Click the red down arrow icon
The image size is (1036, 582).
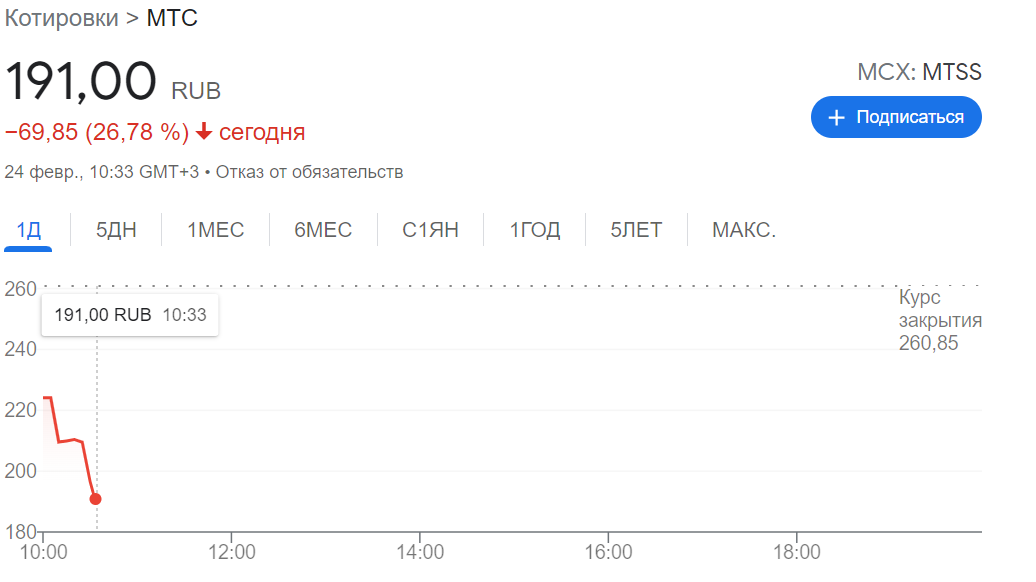pyautogui.click(x=204, y=132)
